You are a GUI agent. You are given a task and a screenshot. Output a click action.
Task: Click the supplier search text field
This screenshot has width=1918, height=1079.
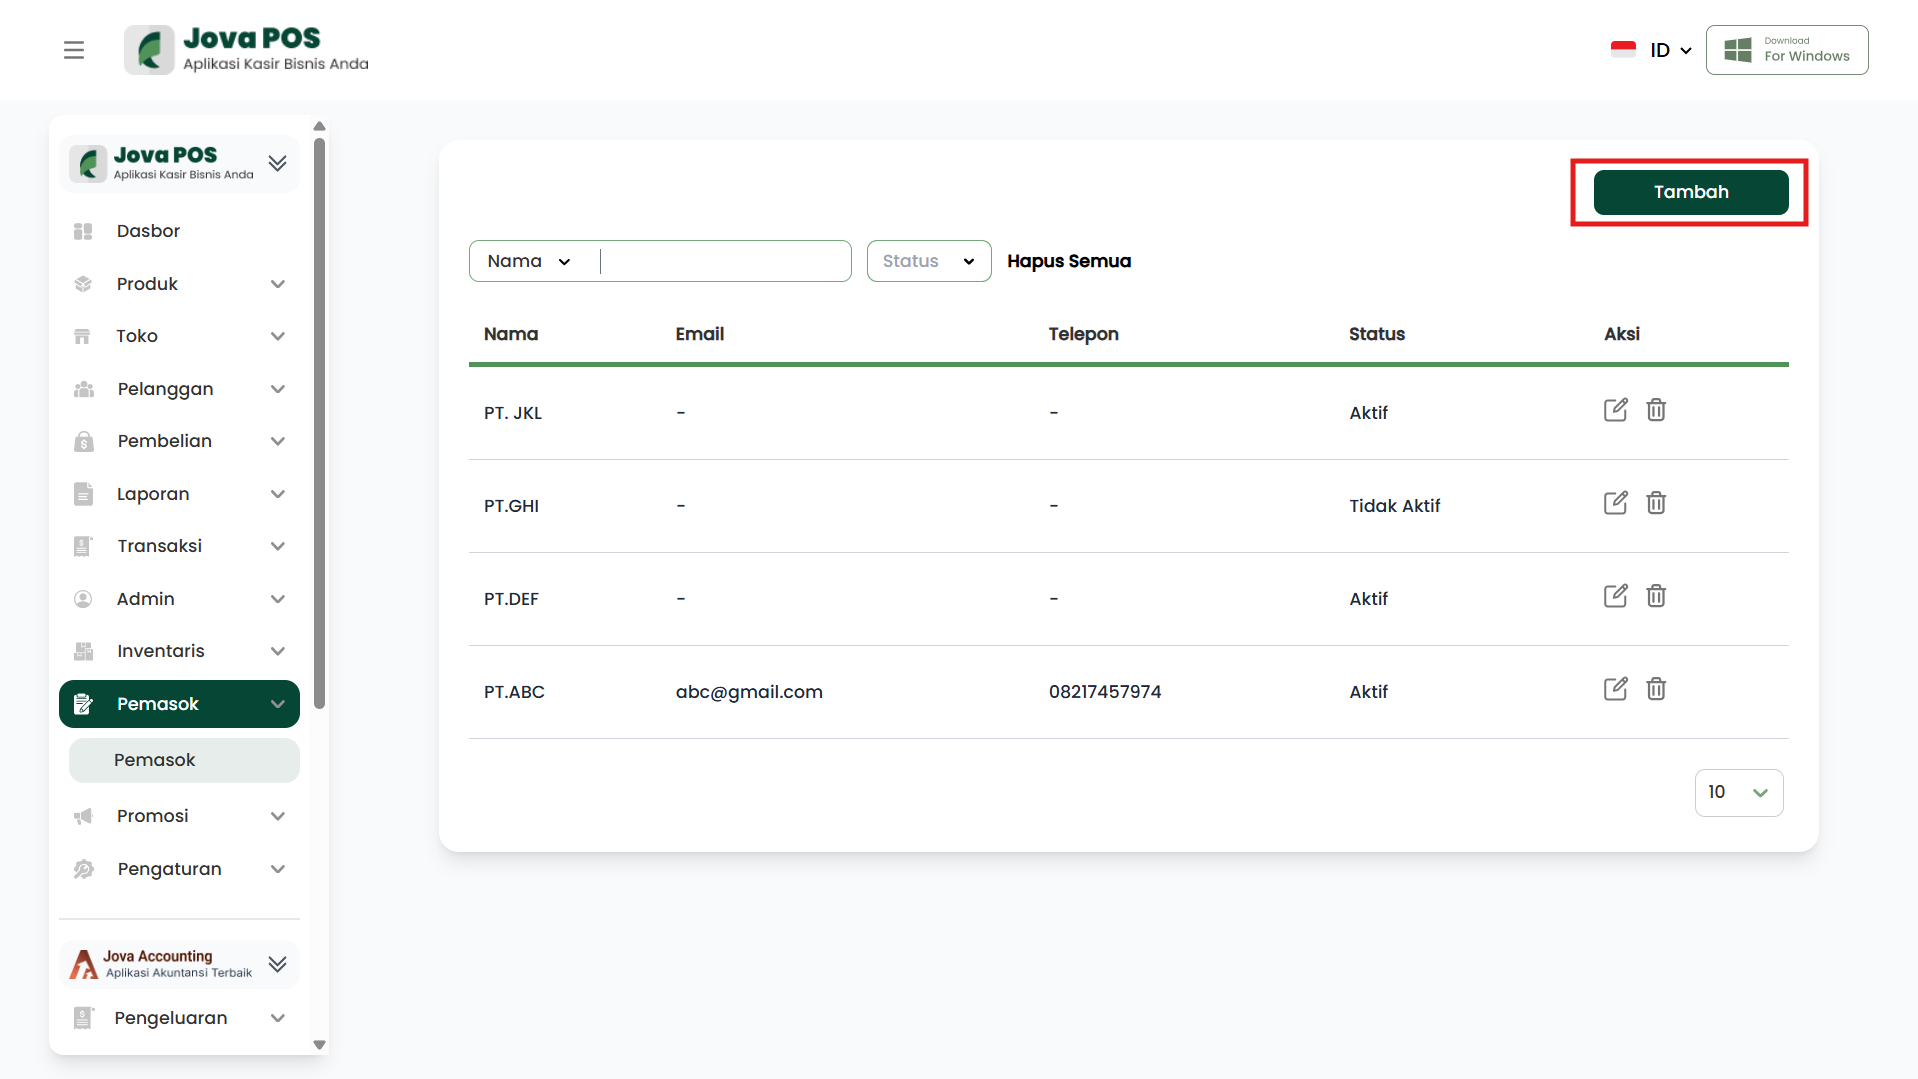click(724, 261)
